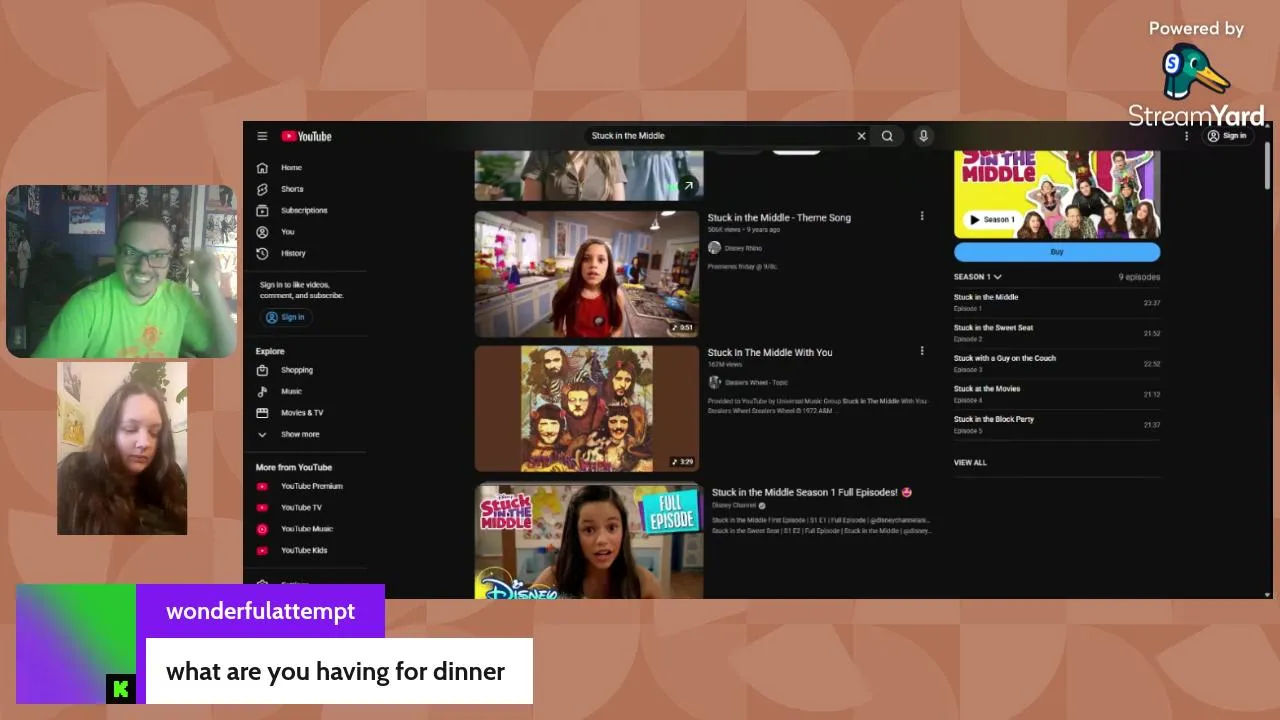1280x720 pixels.
Task: Click the page vertical scrollbar
Action: point(1268,165)
